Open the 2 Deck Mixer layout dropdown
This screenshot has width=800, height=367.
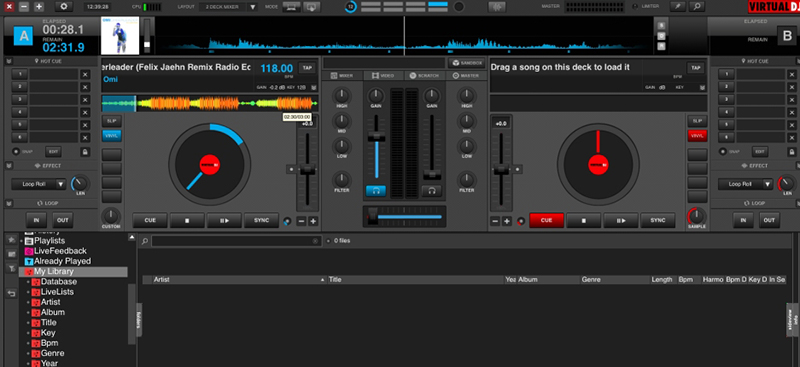pyautogui.click(x=230, y=7)
